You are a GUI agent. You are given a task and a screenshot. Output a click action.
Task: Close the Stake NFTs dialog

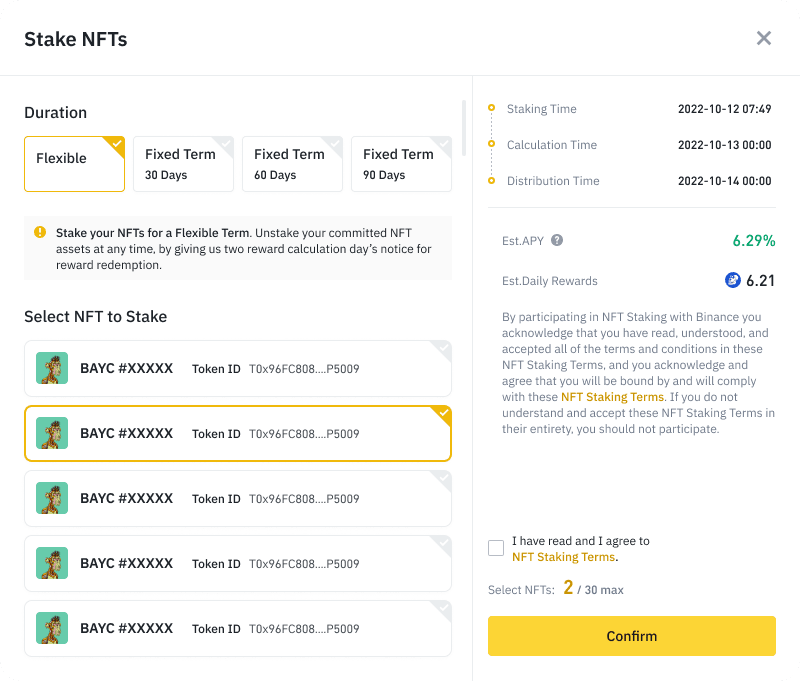pyautogui.click(x=764, y=38)
